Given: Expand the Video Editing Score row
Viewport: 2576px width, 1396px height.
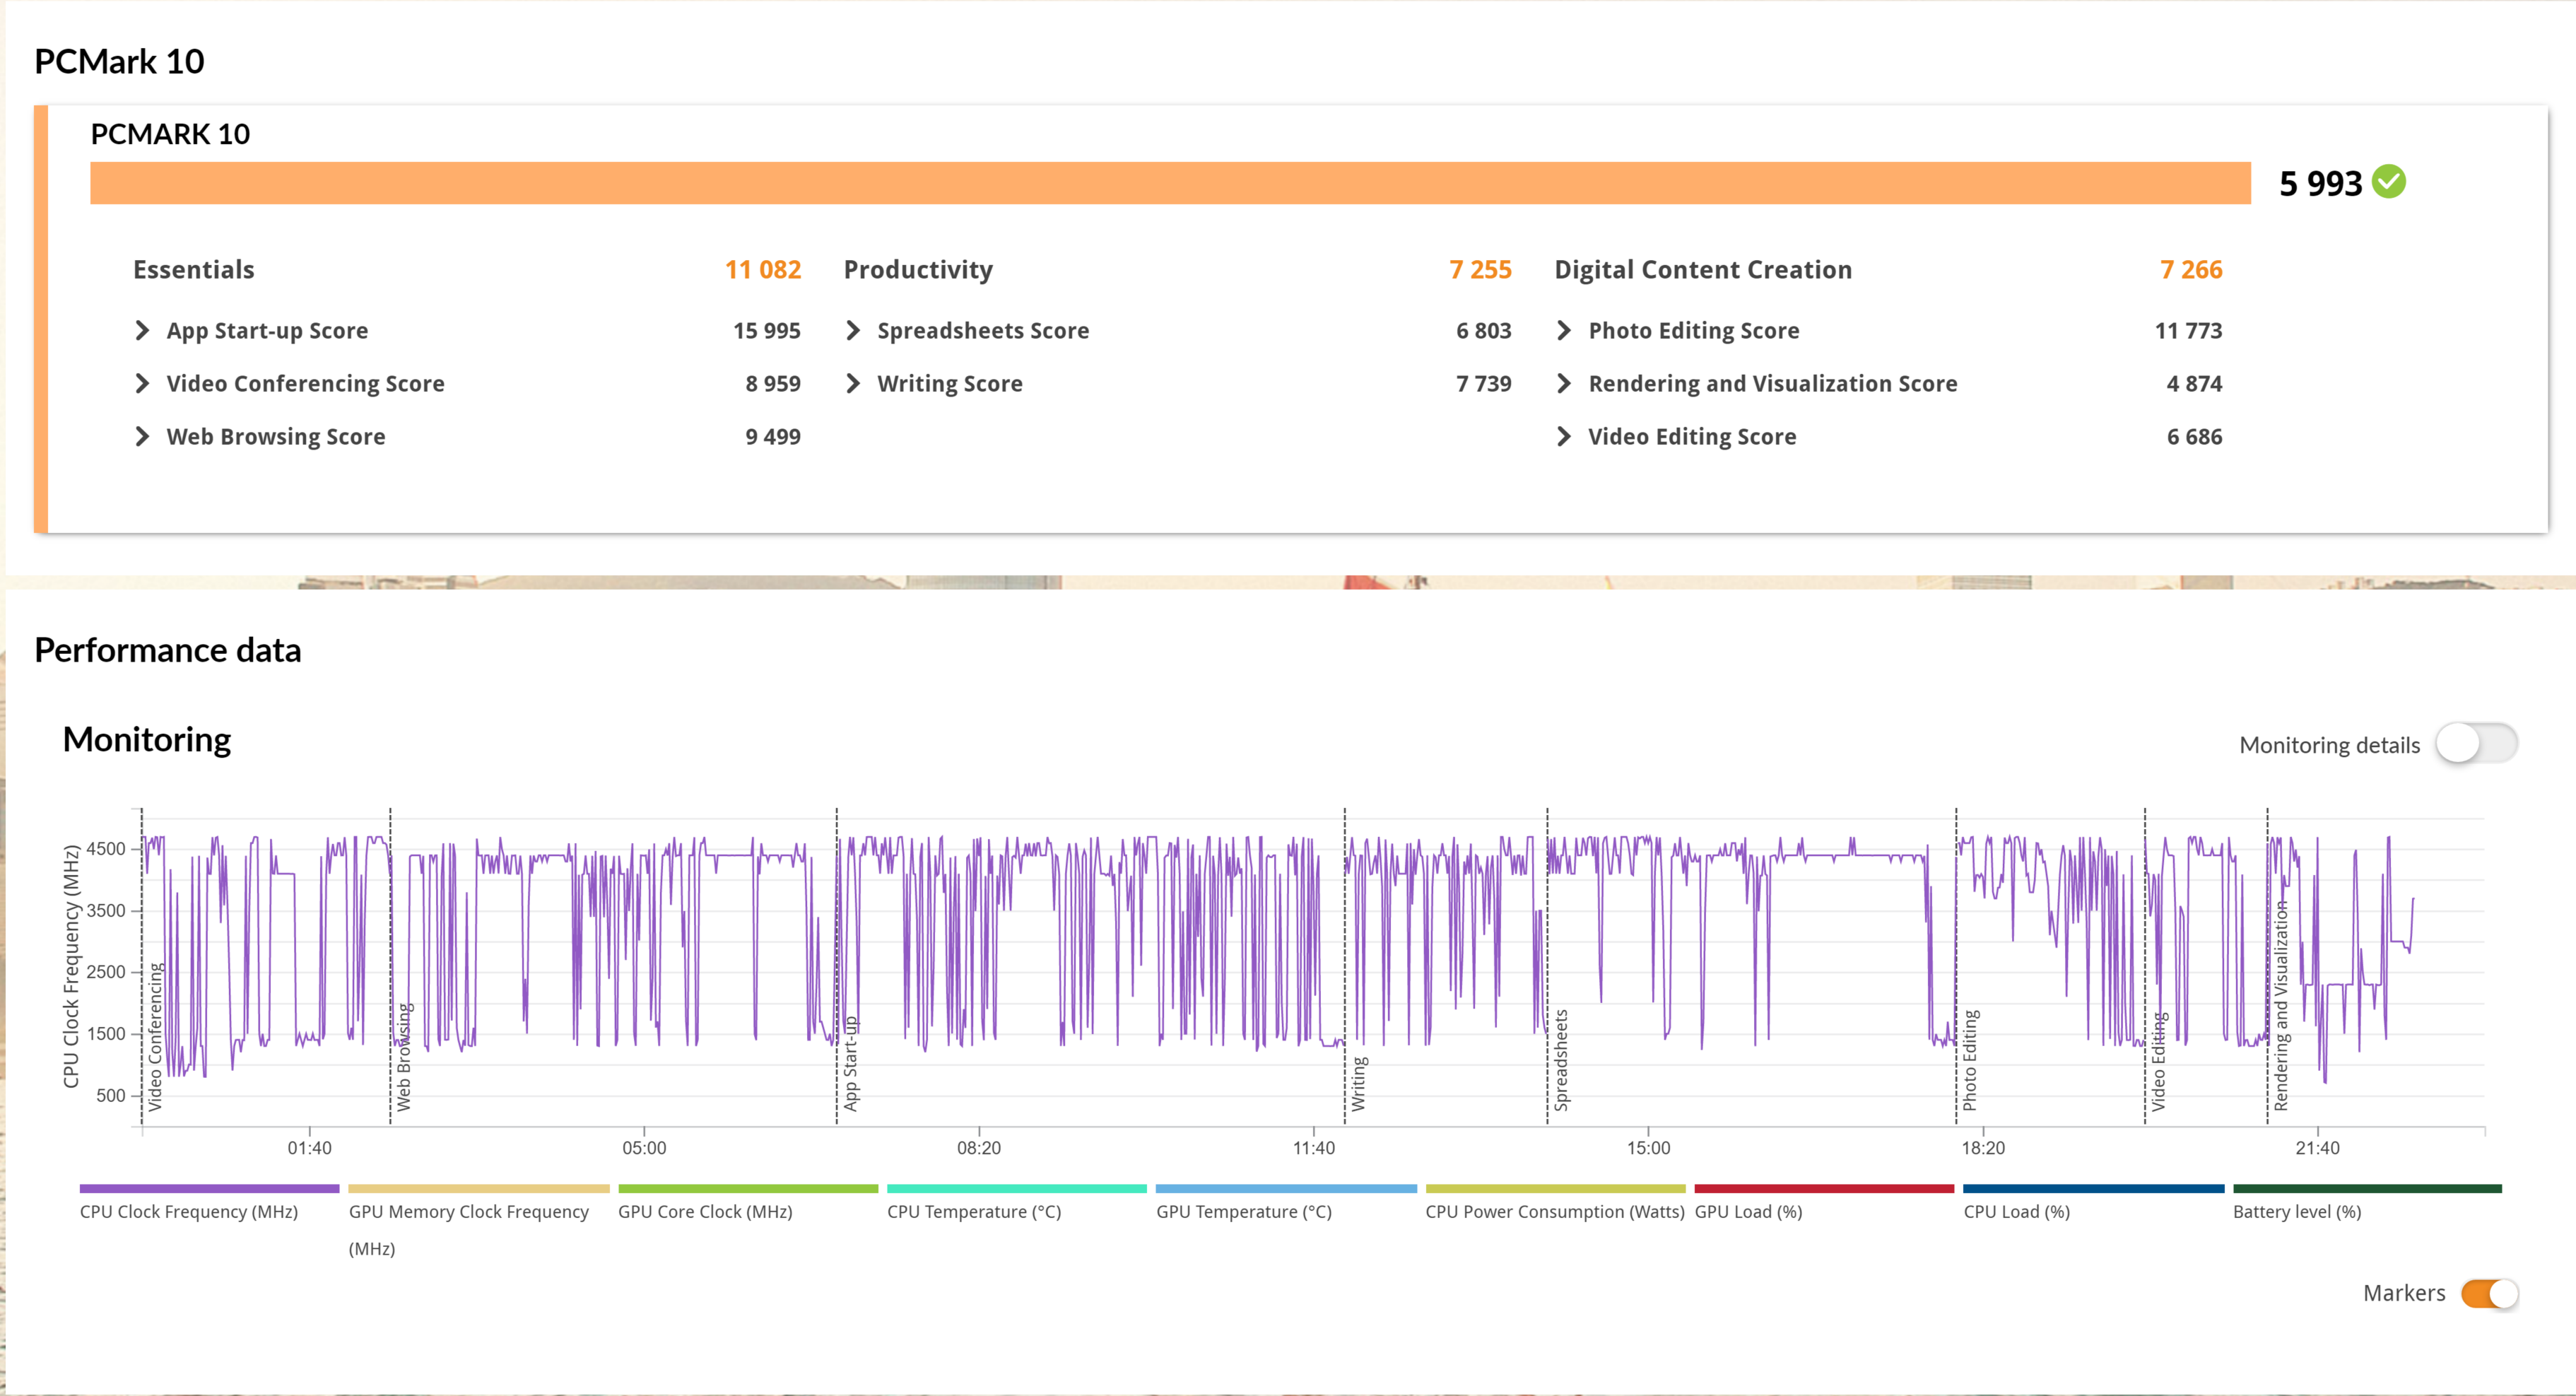Looking at the screenshot, I should point(1564,437).
